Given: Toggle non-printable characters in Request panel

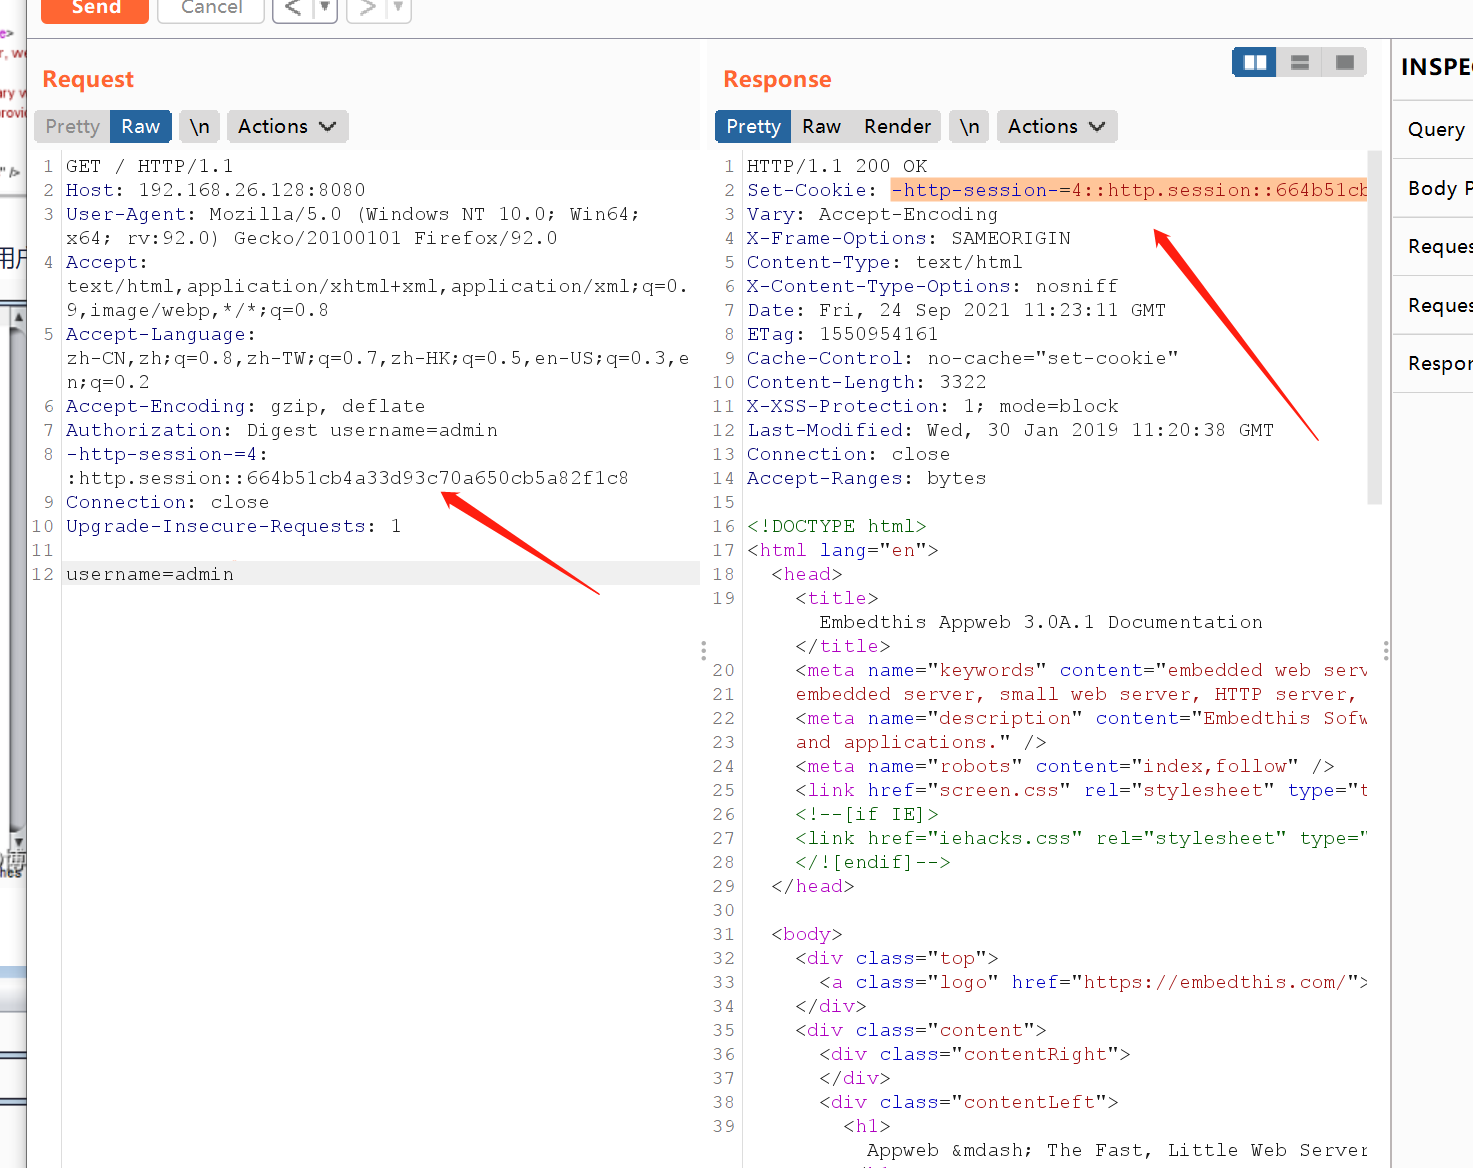Looking at the screenshot, I should (x=200, y=127).
